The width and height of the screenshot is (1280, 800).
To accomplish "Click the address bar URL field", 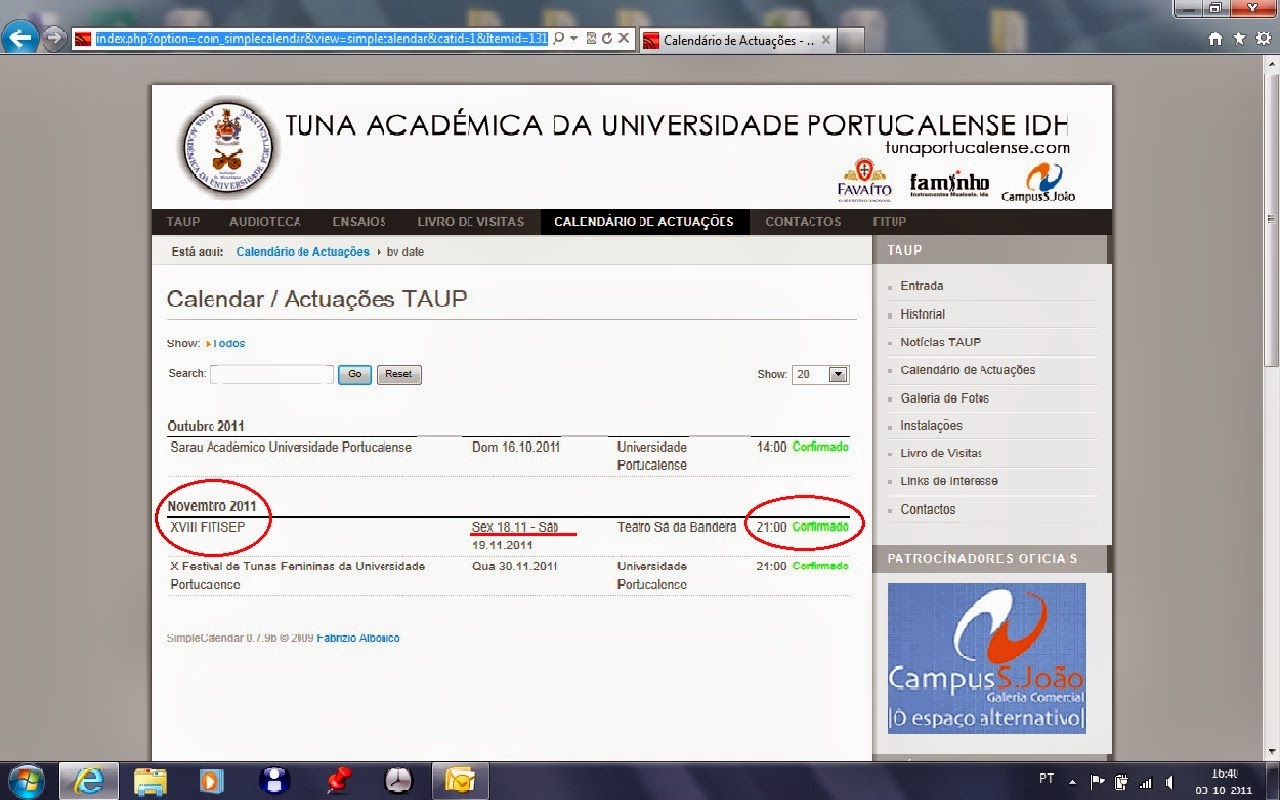I will (x=322, y=39).
